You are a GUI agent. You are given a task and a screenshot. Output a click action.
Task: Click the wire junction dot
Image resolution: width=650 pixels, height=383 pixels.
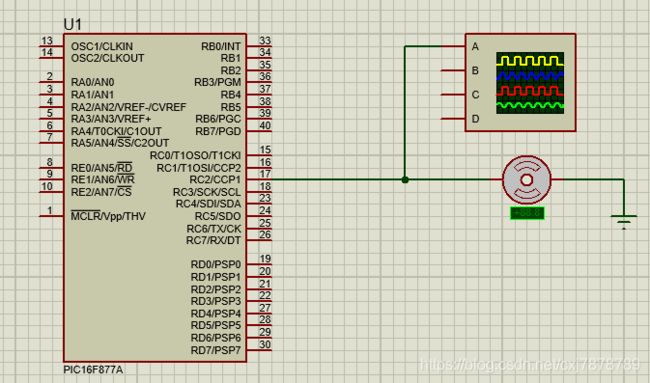click(x=405, y=180)
